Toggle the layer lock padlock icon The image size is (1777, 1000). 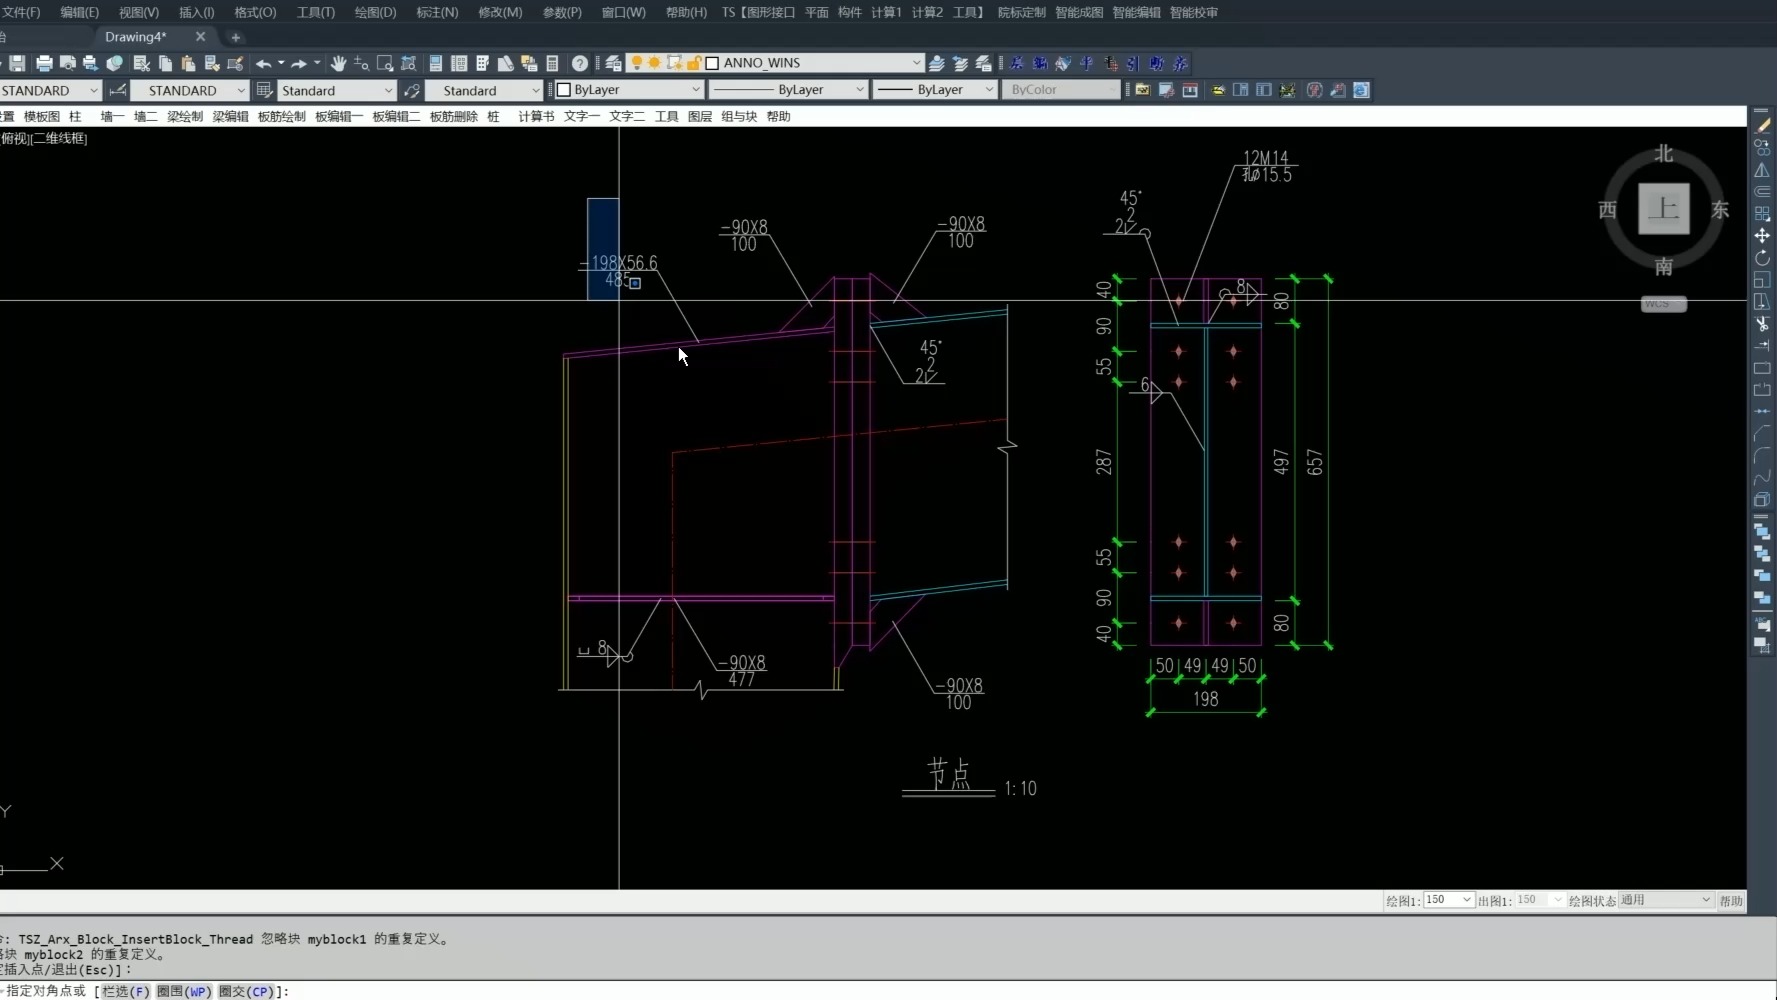pyautogui.click(x=693, y=62)
